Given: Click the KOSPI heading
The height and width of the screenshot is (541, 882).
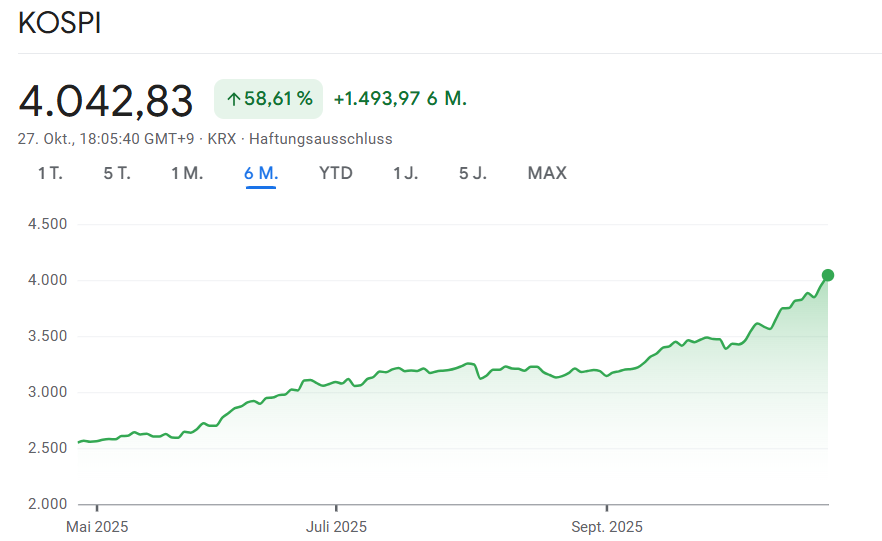Looking at the screenshot, I should pyautogui.click(x=60, y=24).
